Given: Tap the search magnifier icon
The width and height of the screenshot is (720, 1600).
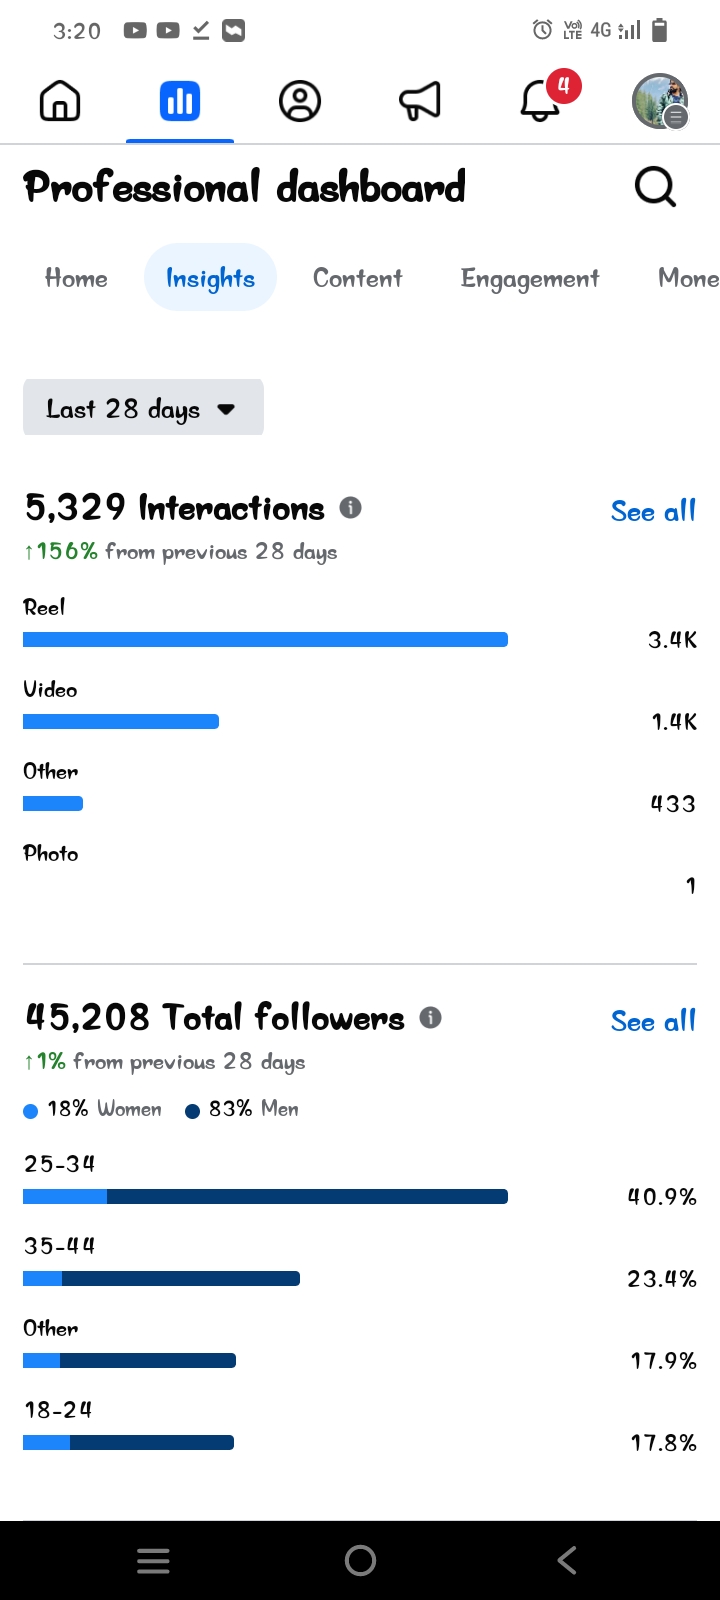Looking at the screenshot, I should pos(655,187).
